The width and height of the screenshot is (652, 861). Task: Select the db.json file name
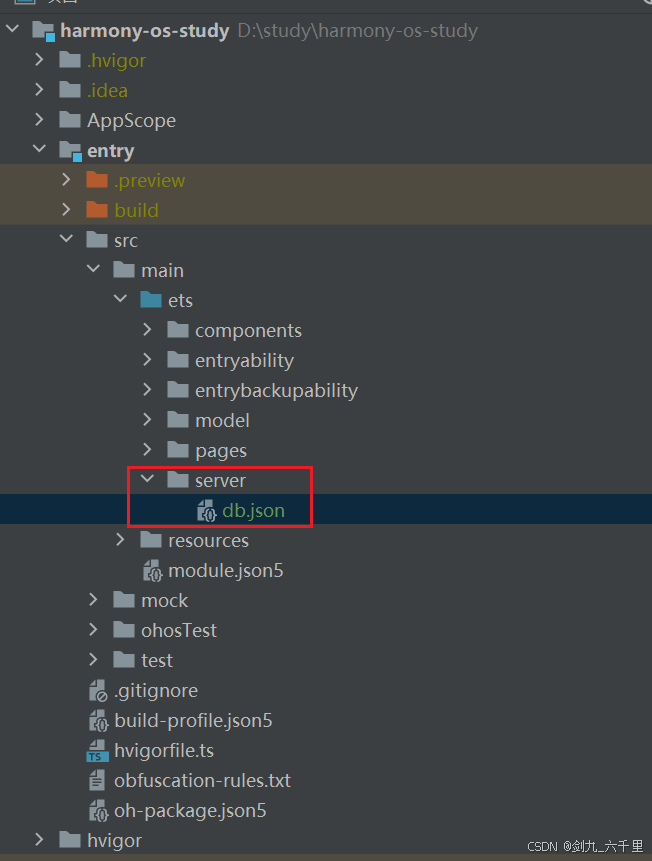click(253, 511)
